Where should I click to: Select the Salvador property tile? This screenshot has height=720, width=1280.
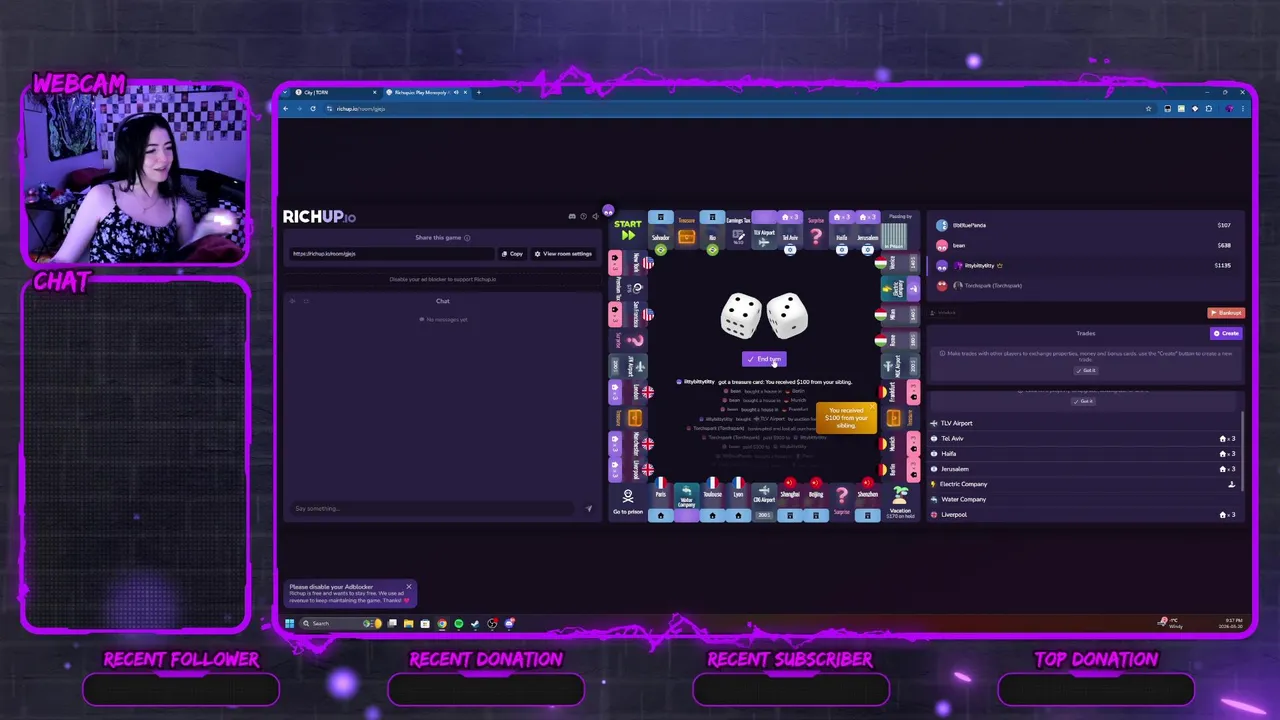(x=660, y=230)
